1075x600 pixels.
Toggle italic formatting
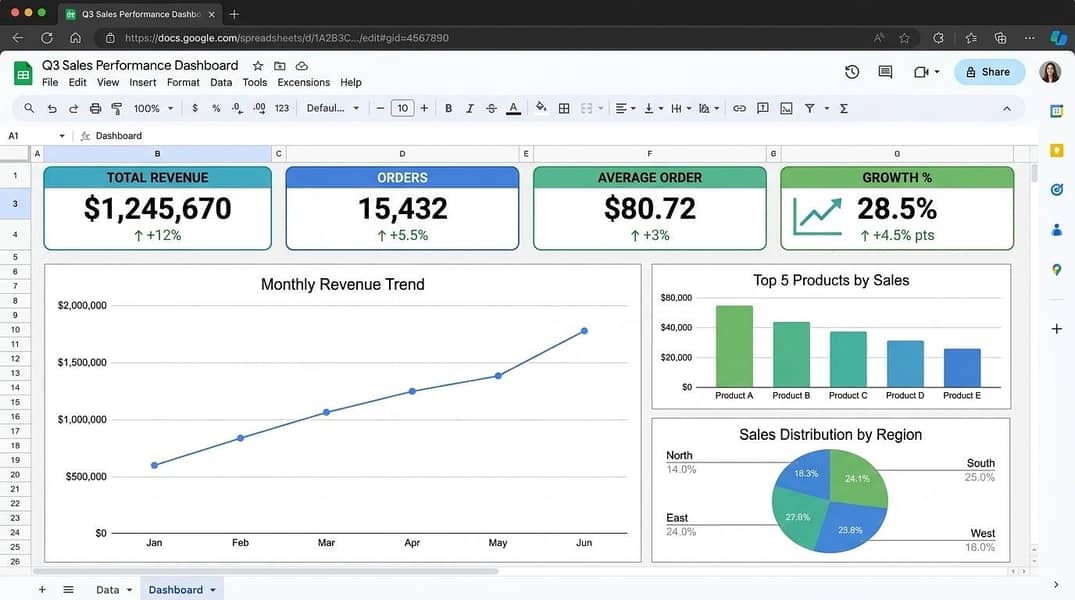click(470, 108)
